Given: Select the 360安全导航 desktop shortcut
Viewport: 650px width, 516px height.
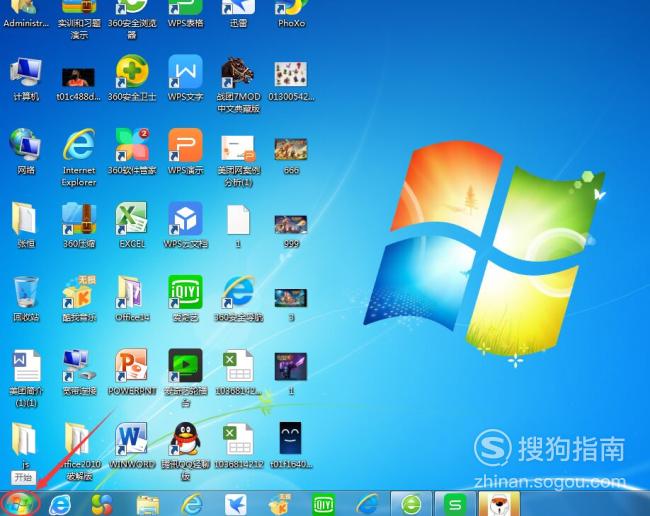Looking at the screenshot, I should click(x=238, y=298).
